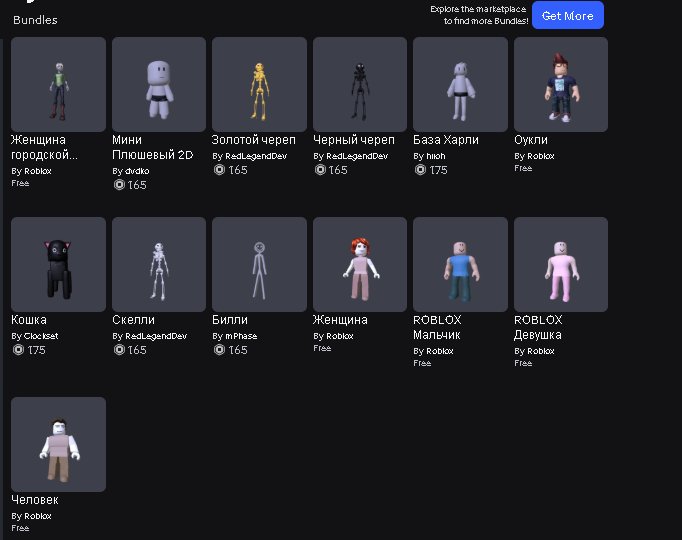Choose the pink ROBLOX Девушка thumbnail
Image resolution: width=682 pixels, height=540 pixels.
pyautogui.click(x=561, y=264)
